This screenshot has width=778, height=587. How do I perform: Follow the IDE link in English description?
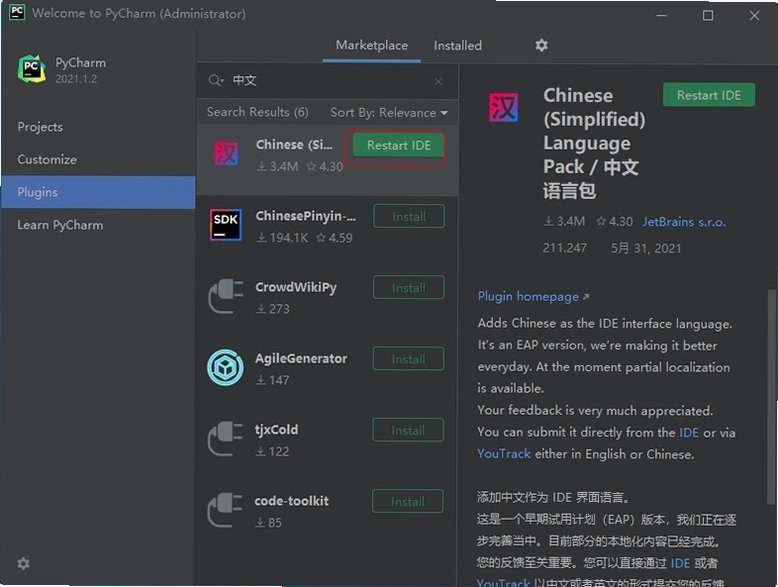tap(689, 433)
